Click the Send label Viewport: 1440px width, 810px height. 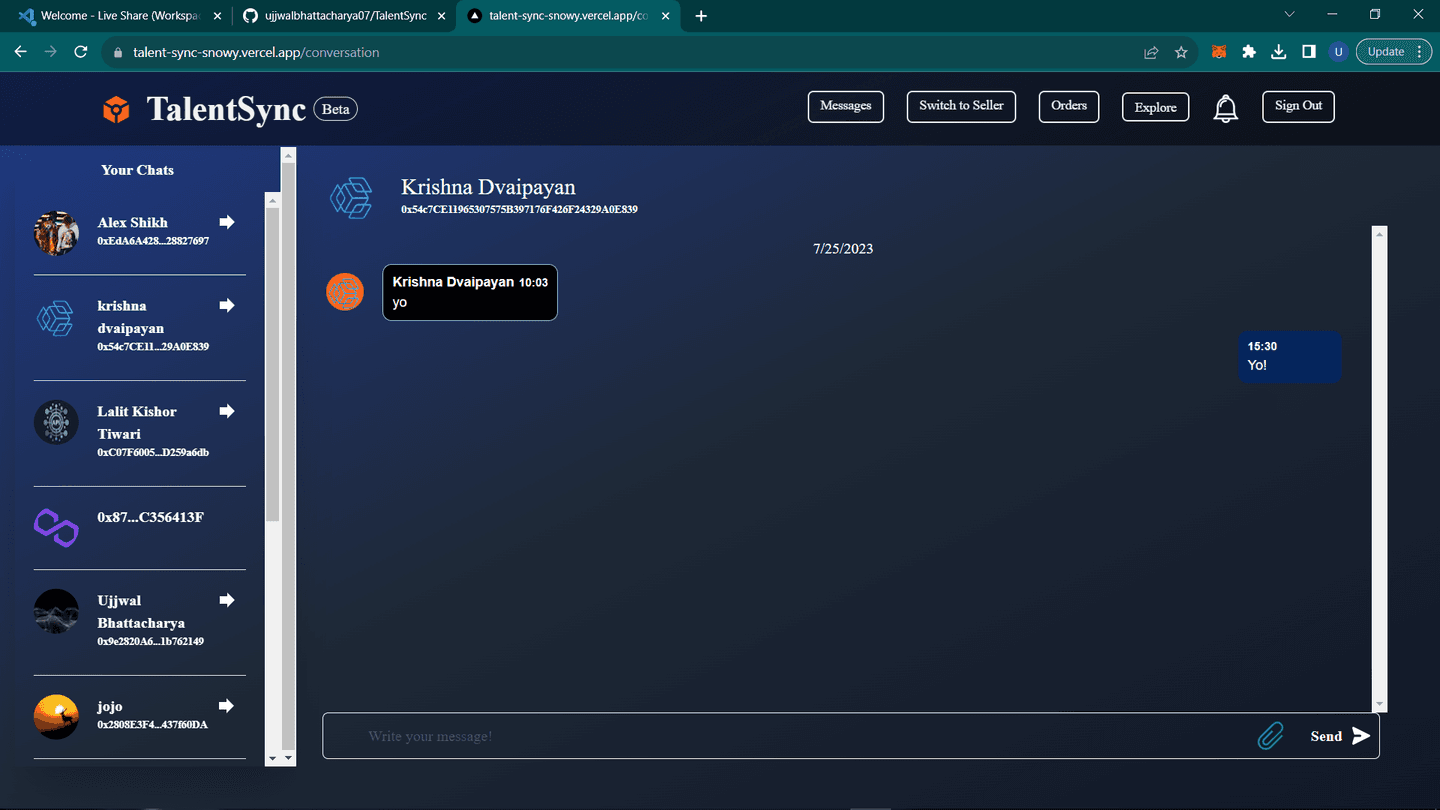[x=1326, y=736]
